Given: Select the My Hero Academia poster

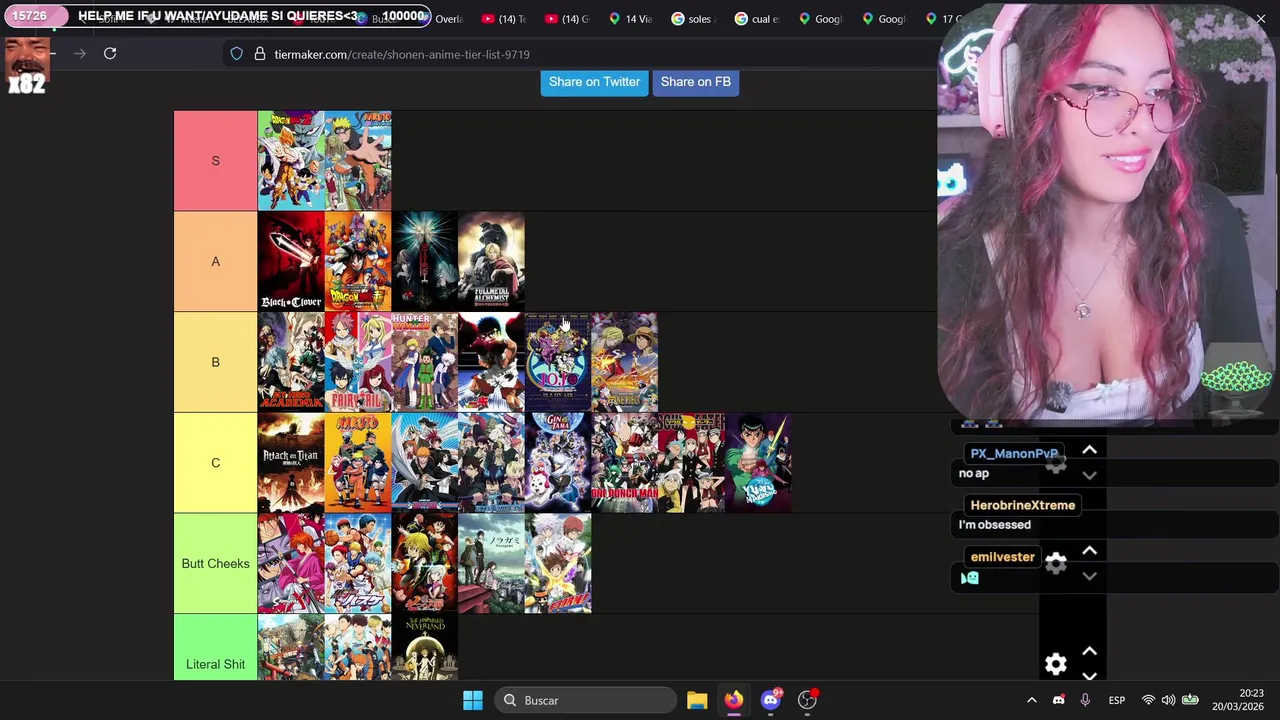Looking at the screenshot, I should click(291, 362).
